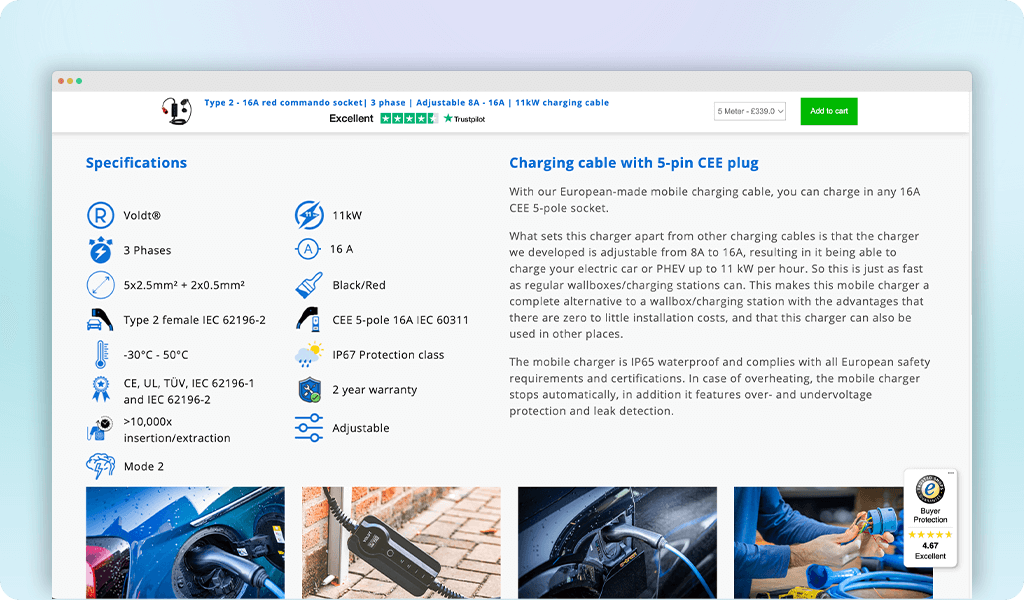Click the paragraph starting 'With our European-made'
This screenshot has width=1024, height=600.
(714, 200)
